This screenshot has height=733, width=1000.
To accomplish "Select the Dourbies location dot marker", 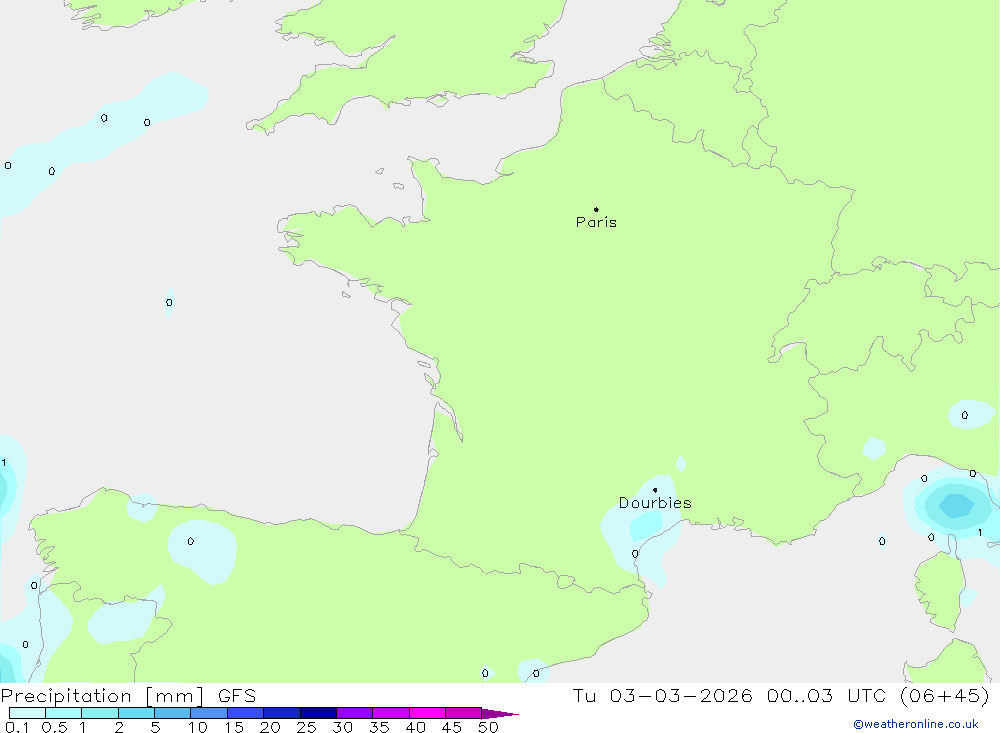I will pyautogui.click(x=655, y=490).
